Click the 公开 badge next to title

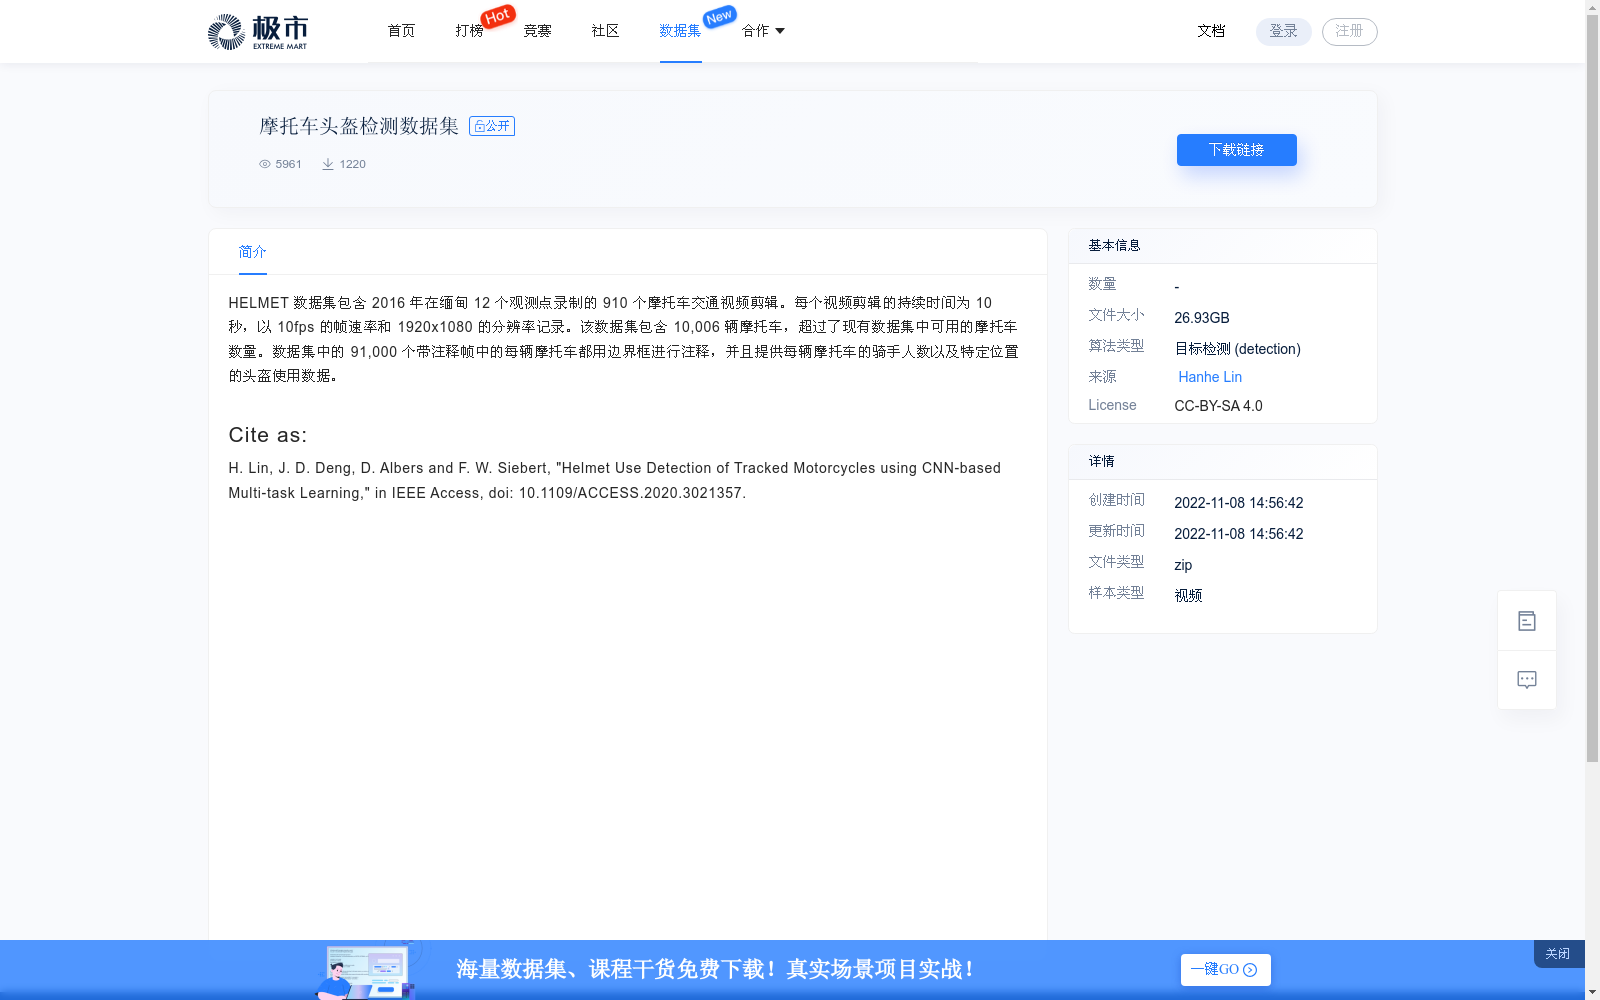pos(492,126)
